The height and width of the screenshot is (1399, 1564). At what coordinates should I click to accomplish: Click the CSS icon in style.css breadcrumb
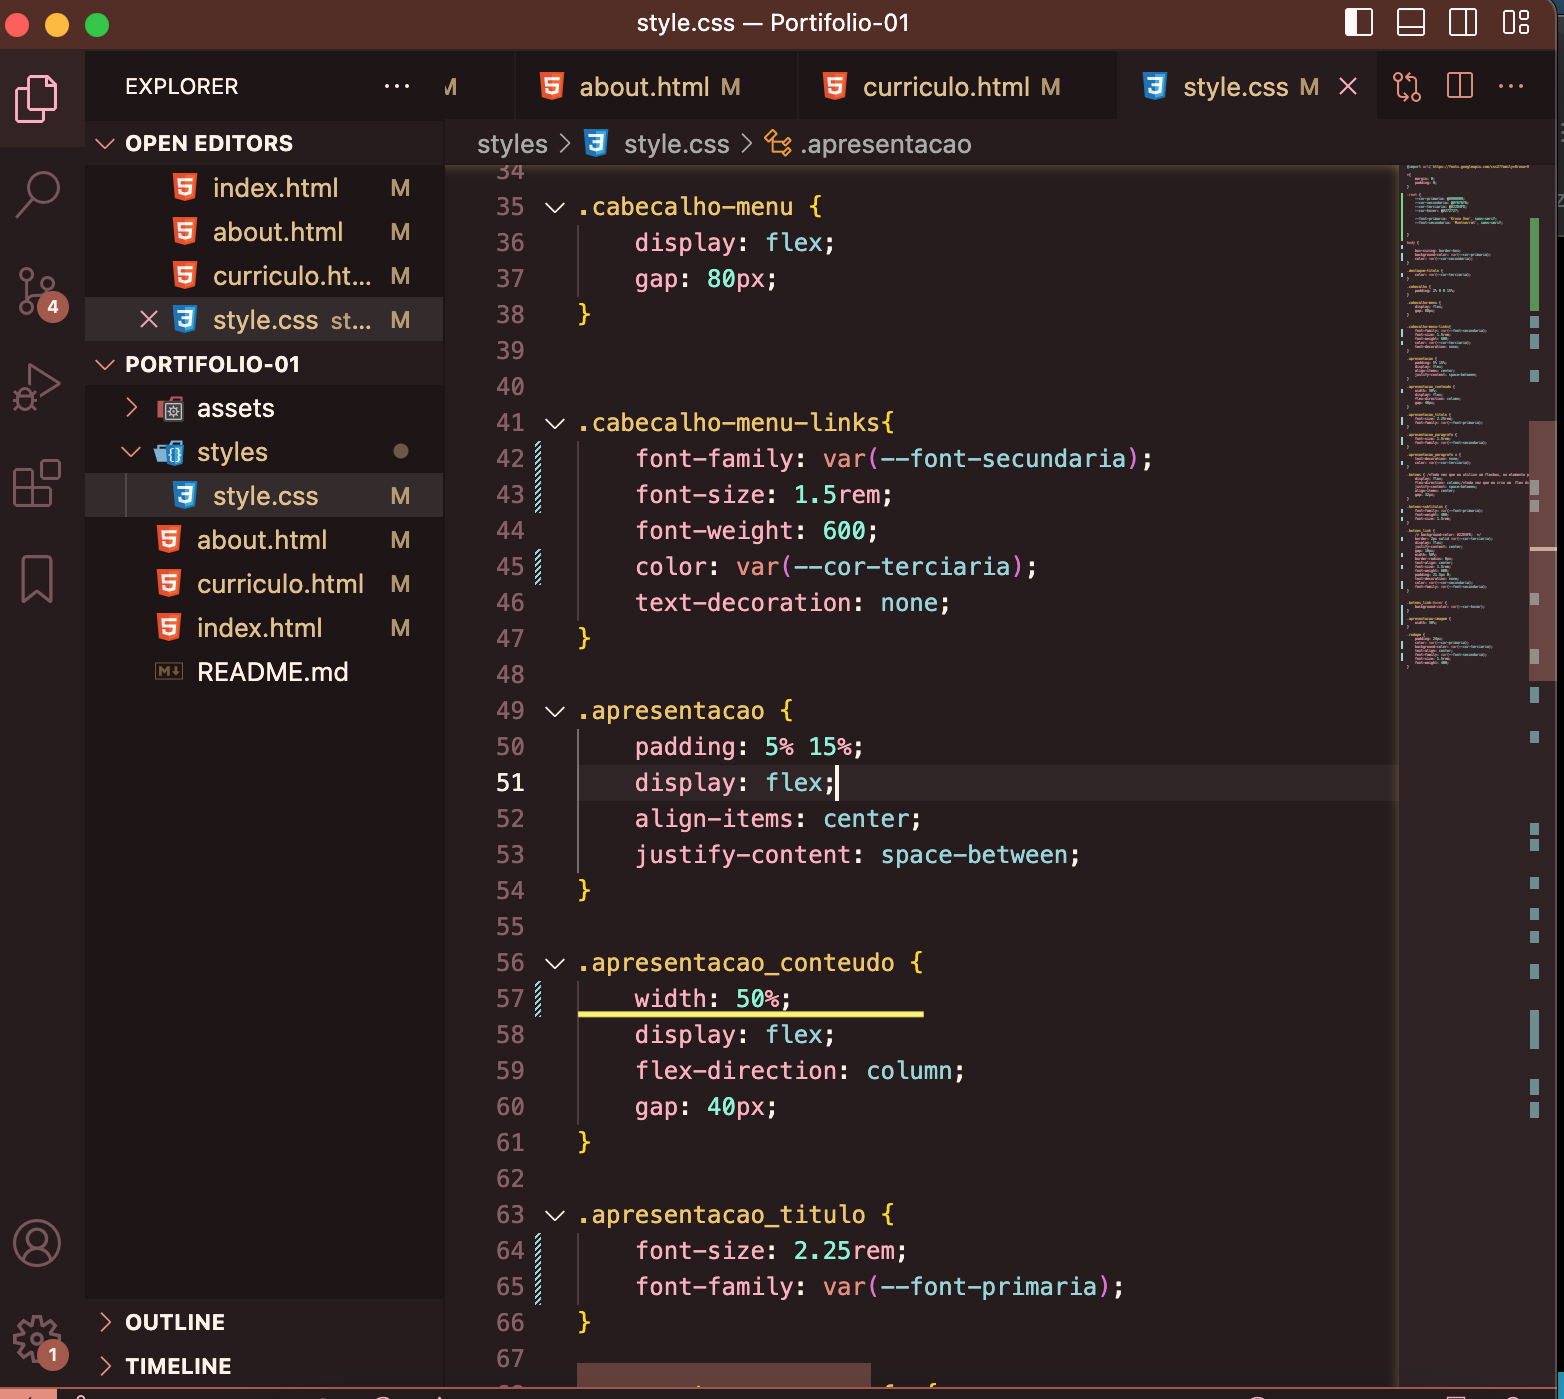point(596,144)
